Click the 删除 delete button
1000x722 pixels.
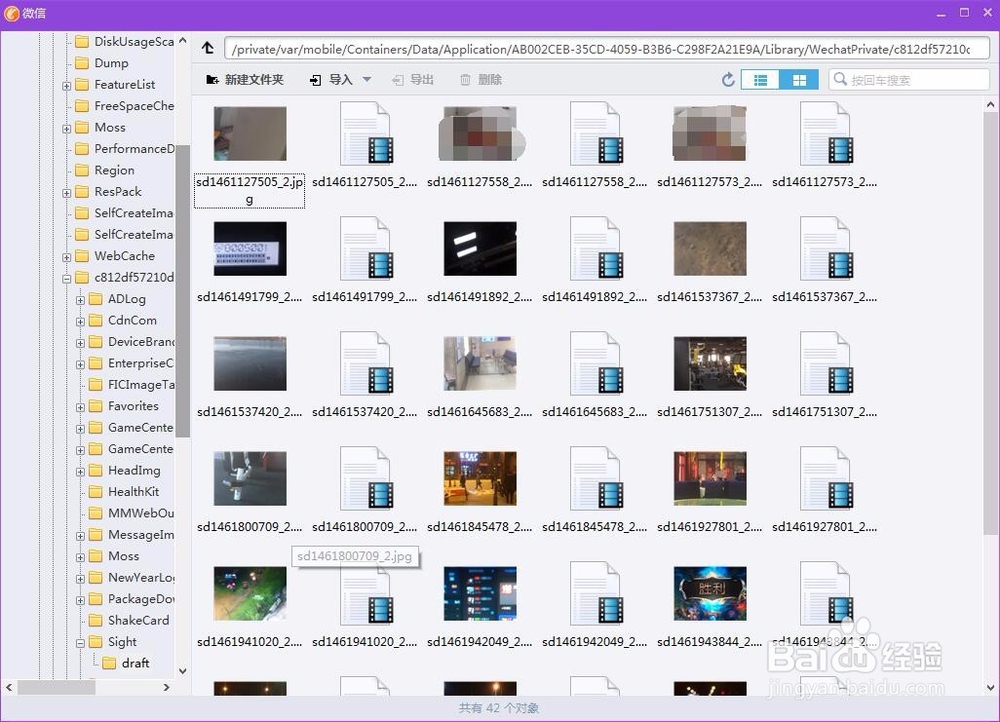click(x=482, y=80)
